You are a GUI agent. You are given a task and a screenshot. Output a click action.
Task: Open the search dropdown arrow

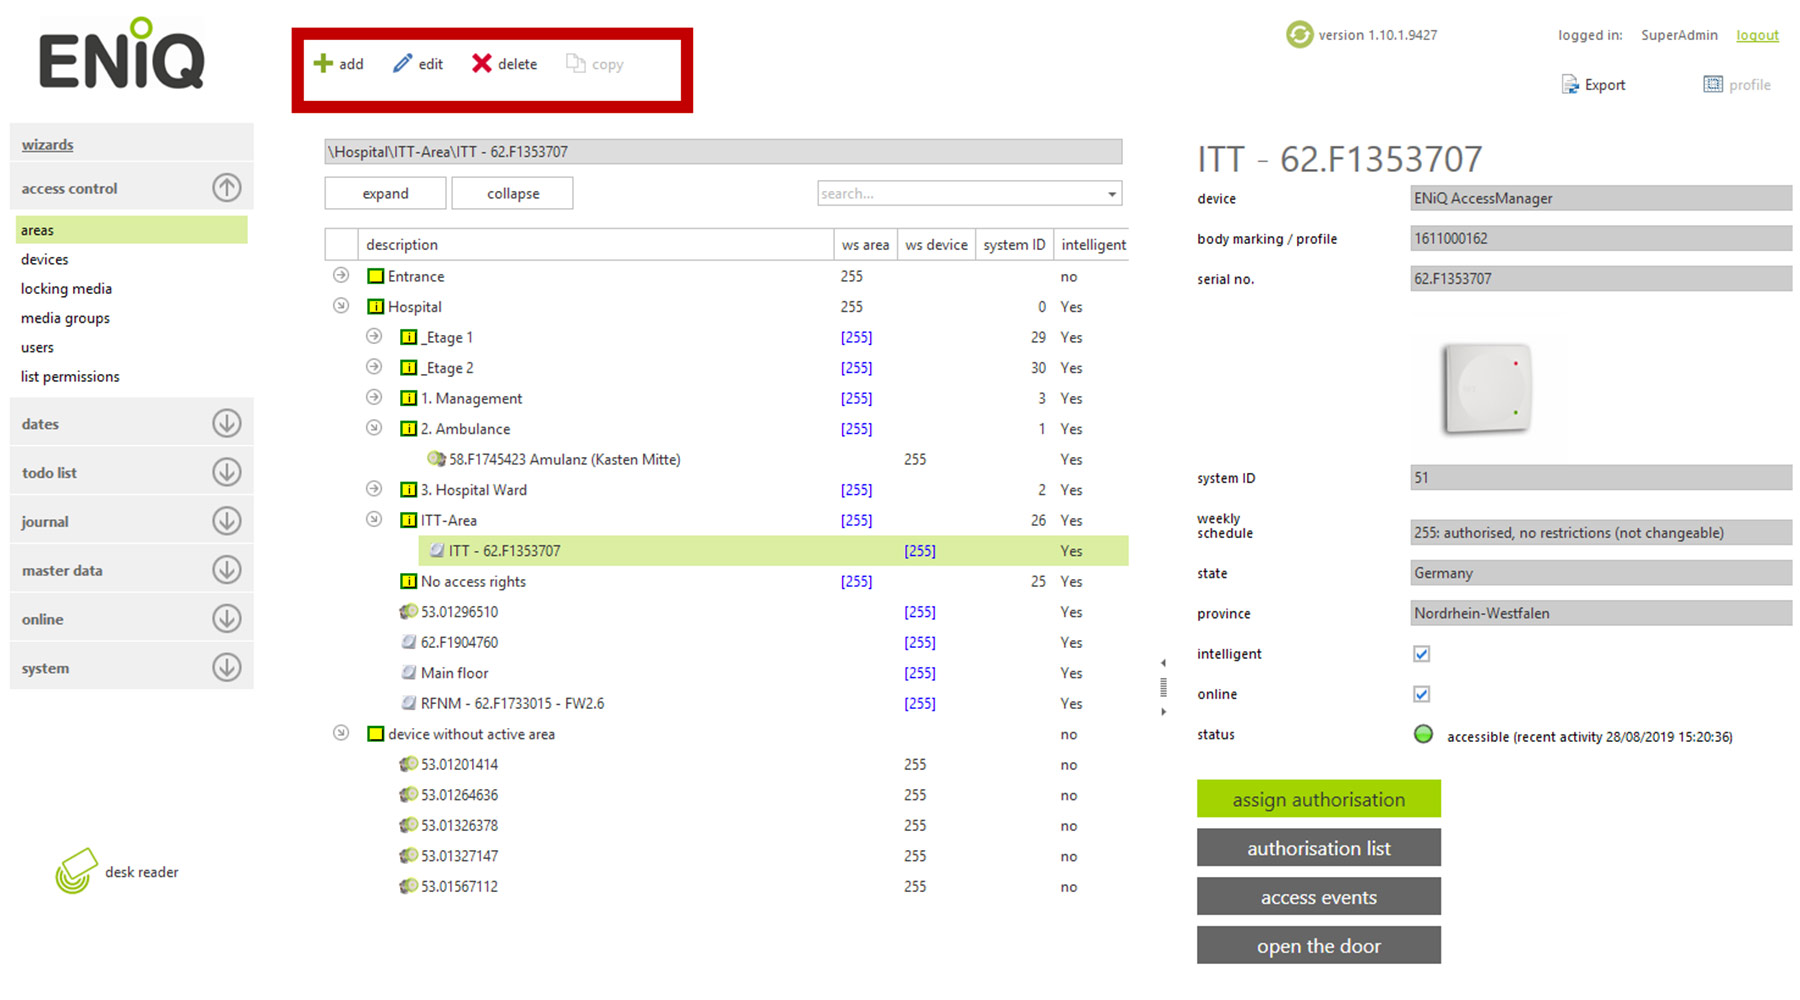tap(1112, 194)
